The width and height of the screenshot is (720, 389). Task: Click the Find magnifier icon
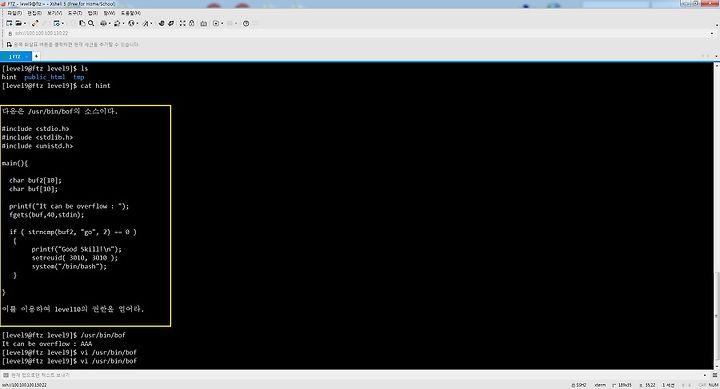click(91, 23)
